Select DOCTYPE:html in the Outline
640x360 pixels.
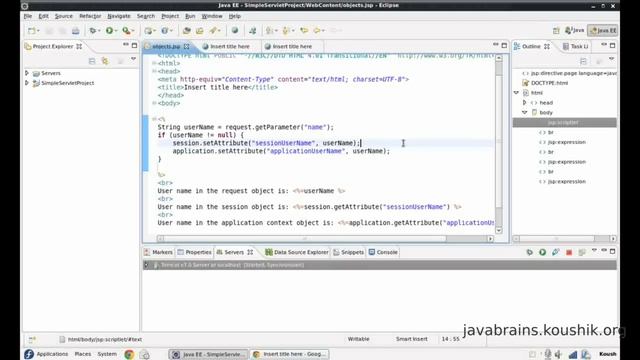pyautogui.click(x=549, y=83)
